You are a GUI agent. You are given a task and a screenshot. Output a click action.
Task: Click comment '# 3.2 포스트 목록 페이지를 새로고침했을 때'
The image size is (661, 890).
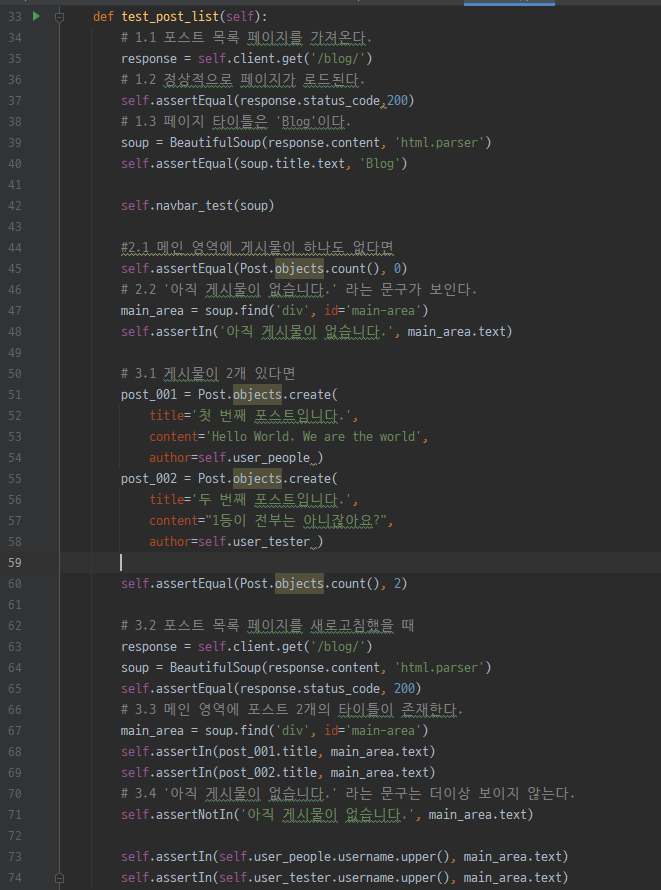pyautogui.click(x=268, y=625)
